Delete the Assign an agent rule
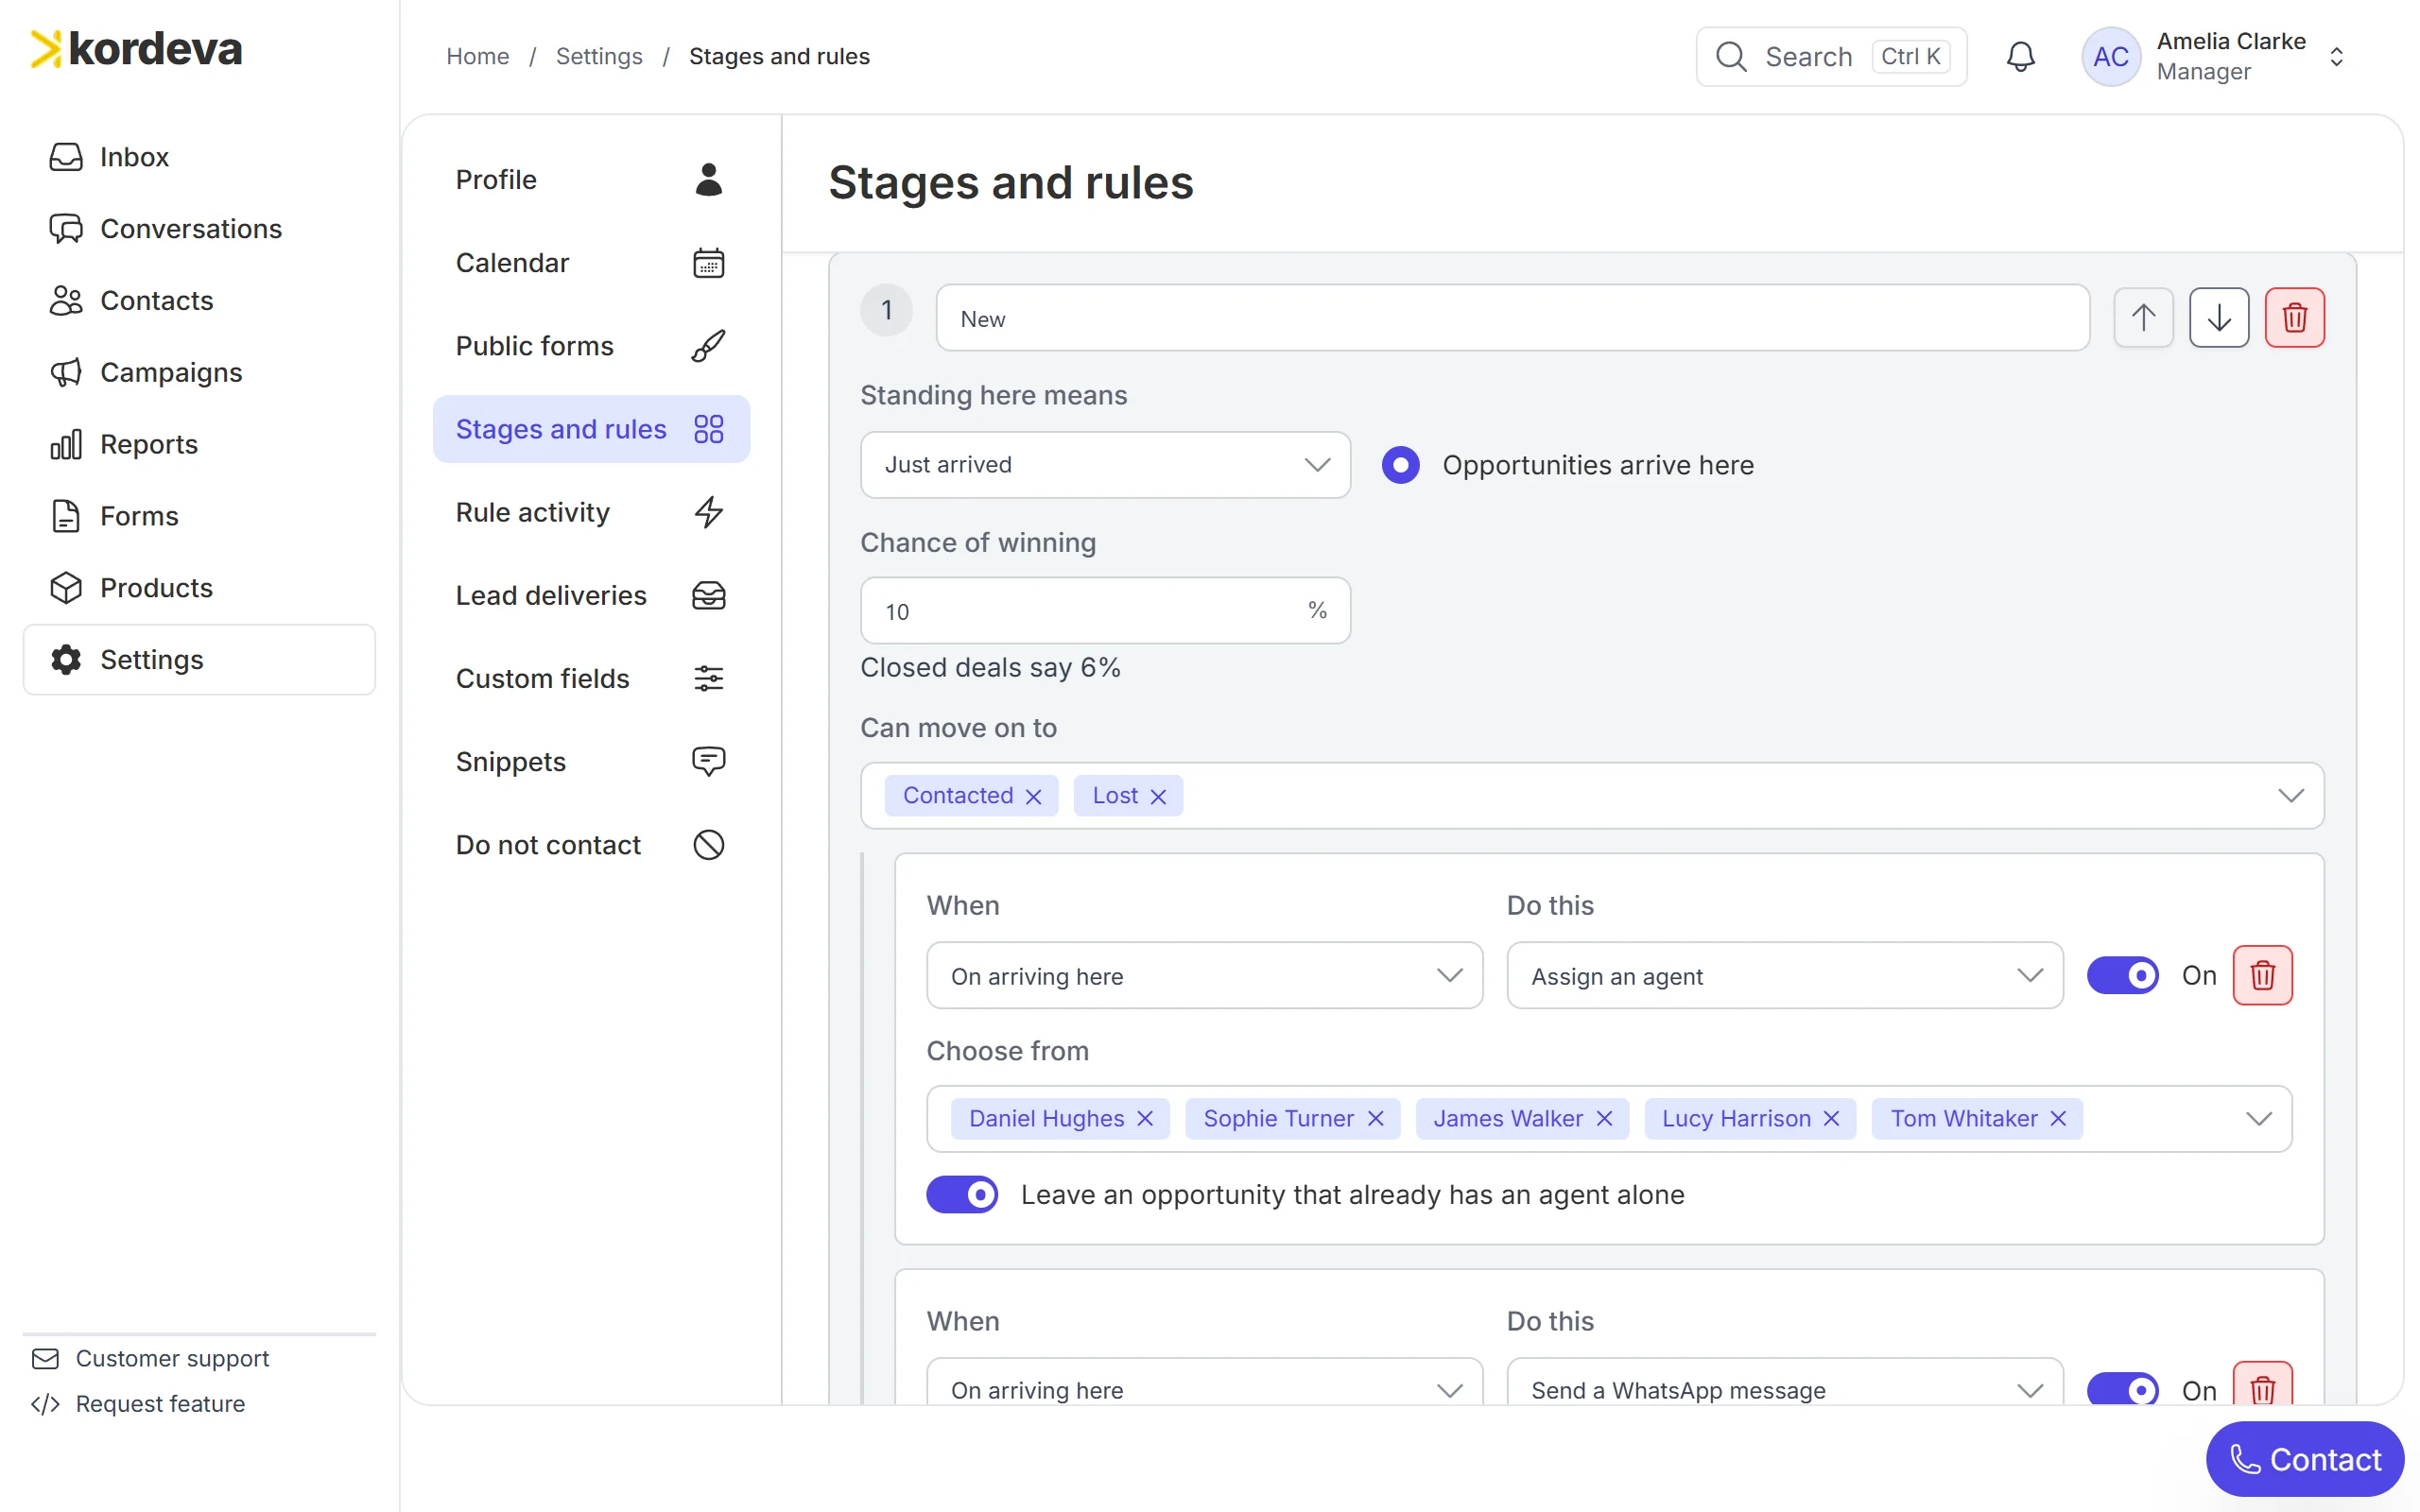The image size is (2420, 1512). point(2262,975)
